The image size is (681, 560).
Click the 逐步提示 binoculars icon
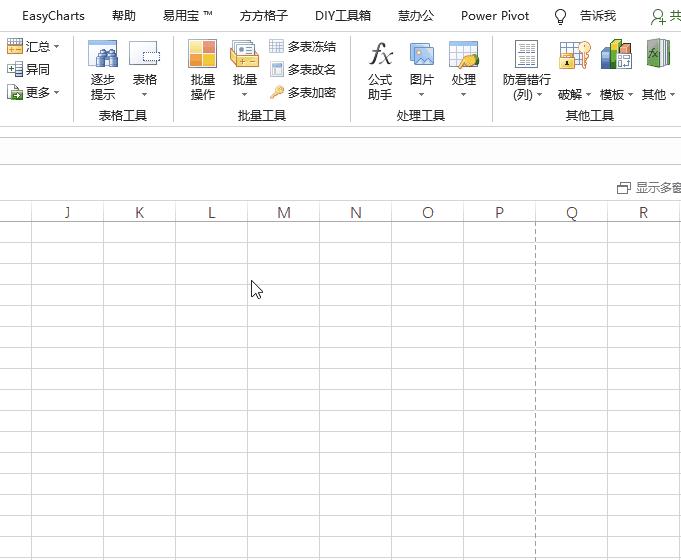coord(103,53)
